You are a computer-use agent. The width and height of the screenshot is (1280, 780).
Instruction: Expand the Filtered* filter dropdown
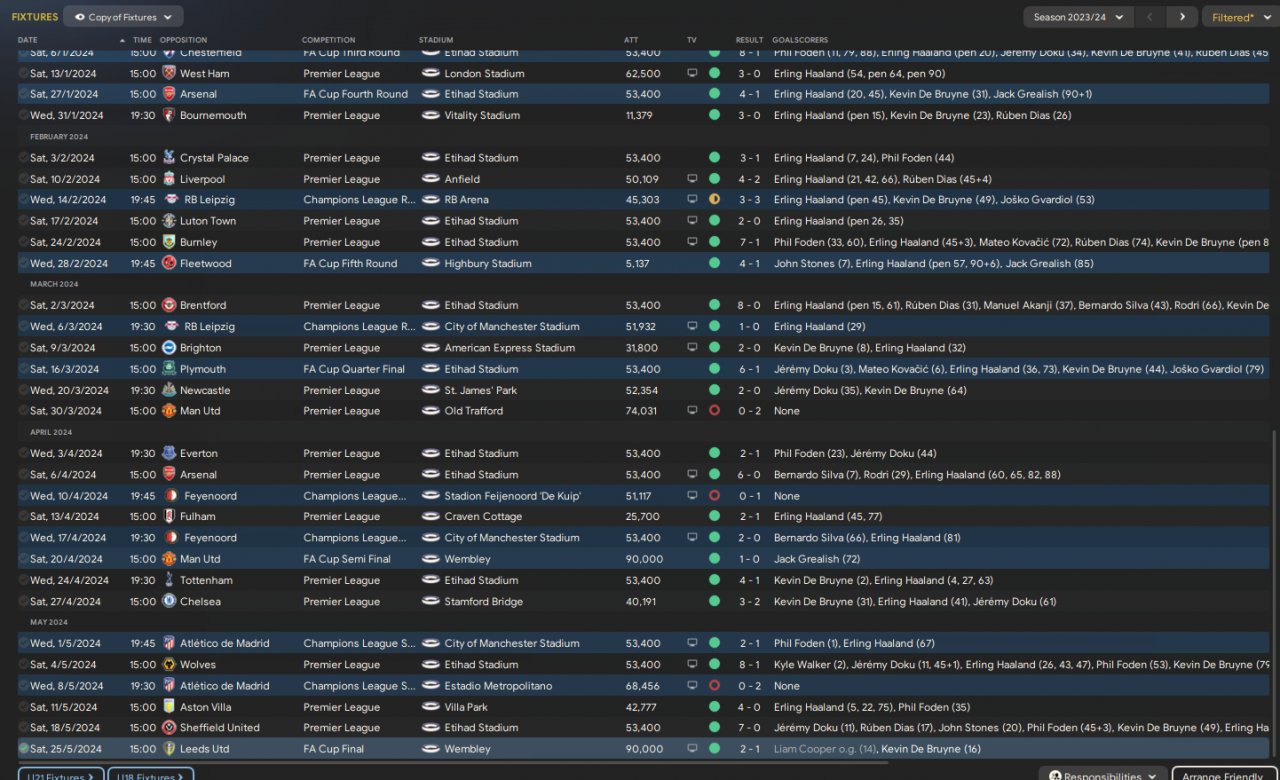(1239, 17)
